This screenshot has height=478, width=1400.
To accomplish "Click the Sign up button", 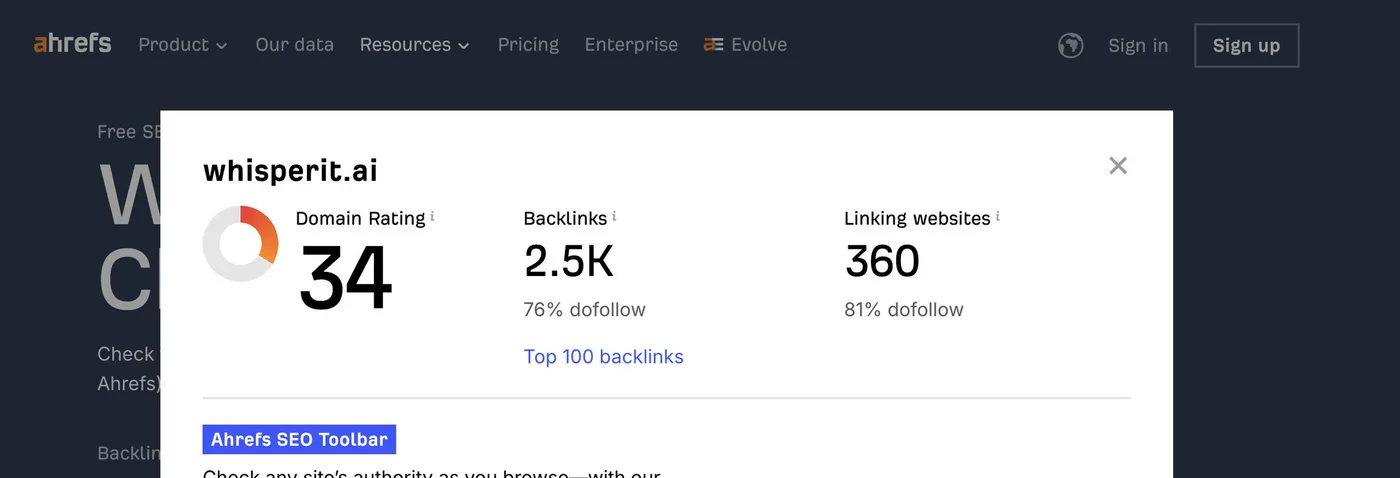I will [1246, 46].
